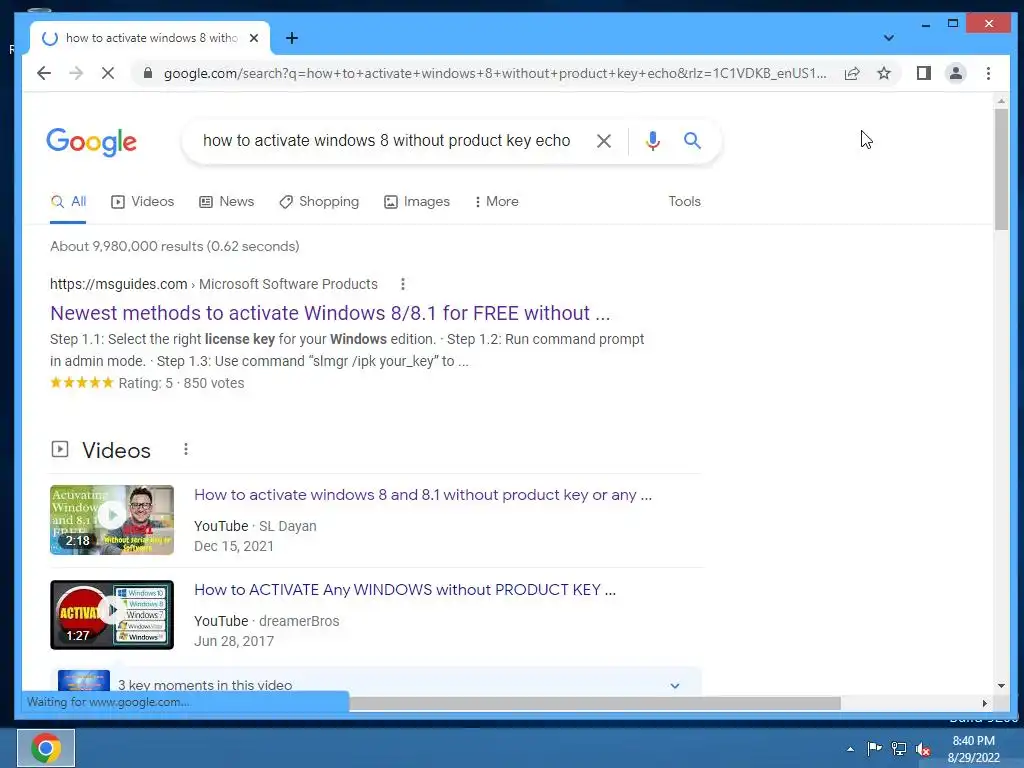
Task: Click 'Rating: 5 · 850 votes' text
Action: click(181, 383)
